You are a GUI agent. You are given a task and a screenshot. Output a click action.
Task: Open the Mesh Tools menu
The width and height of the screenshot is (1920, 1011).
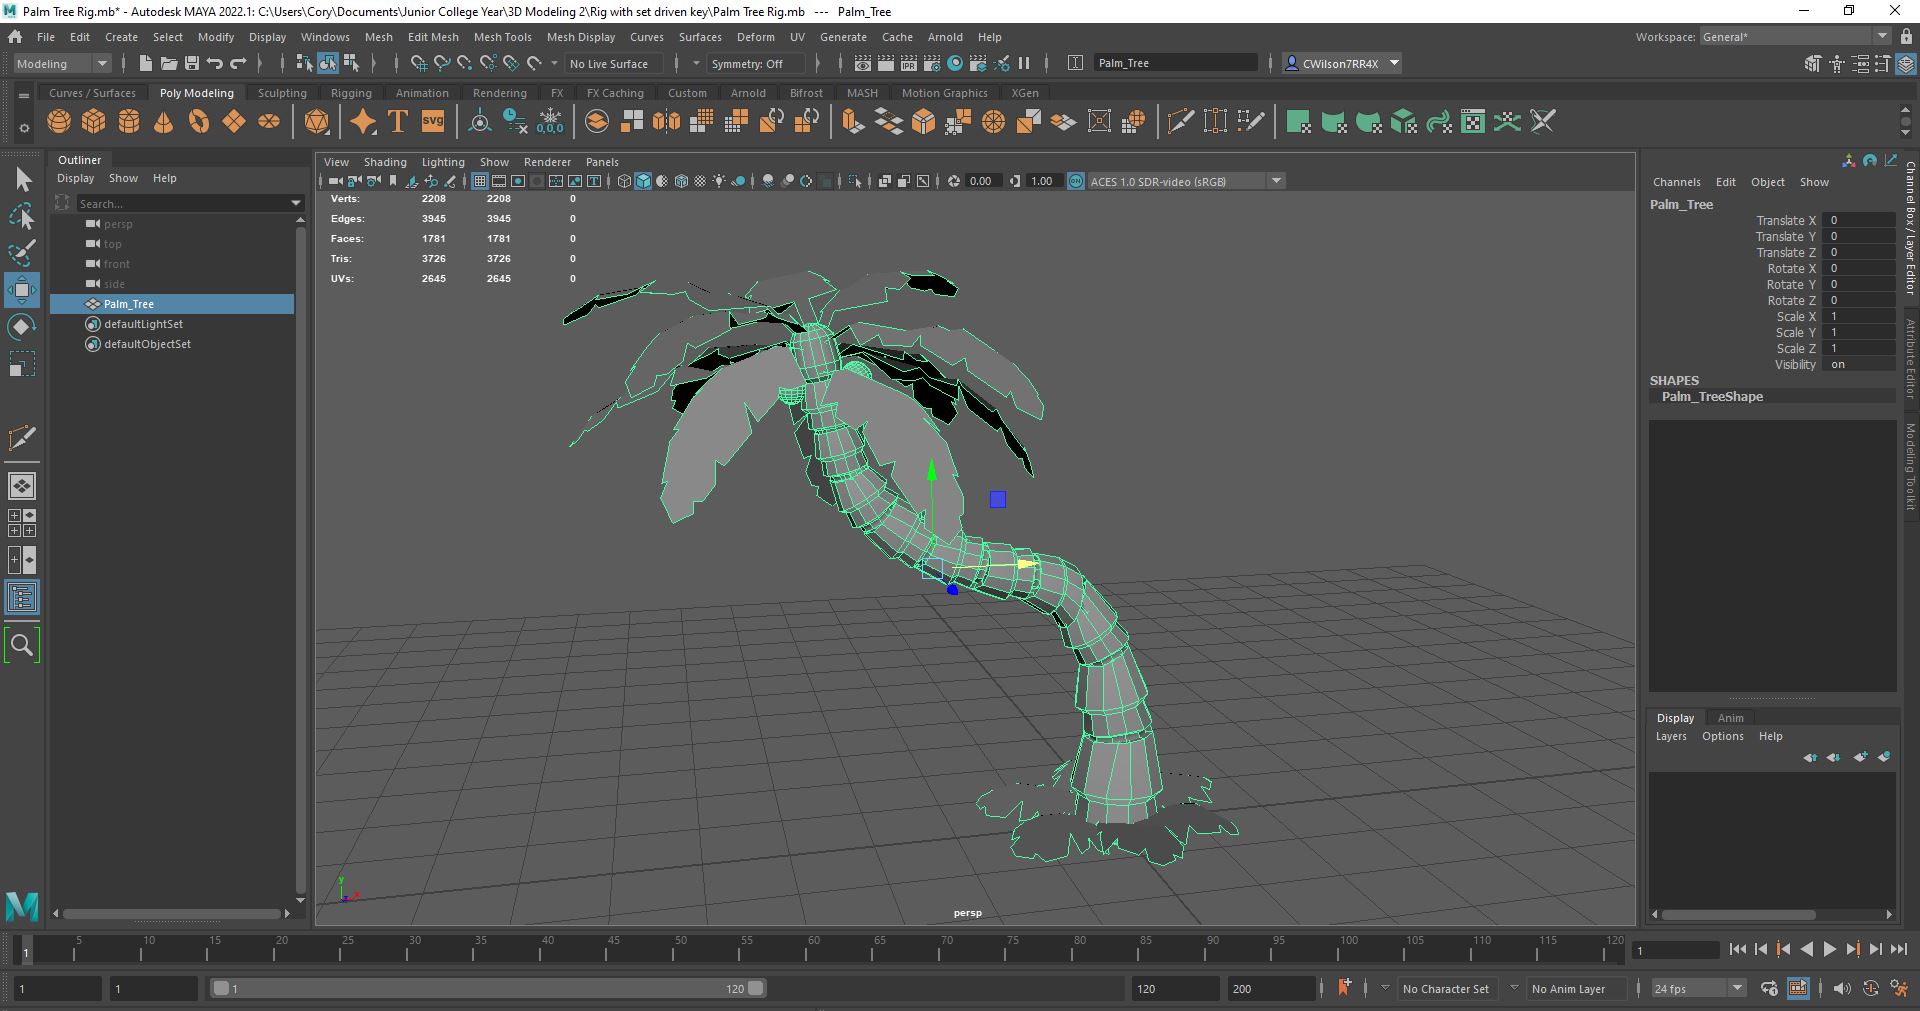tap(502, 37)
